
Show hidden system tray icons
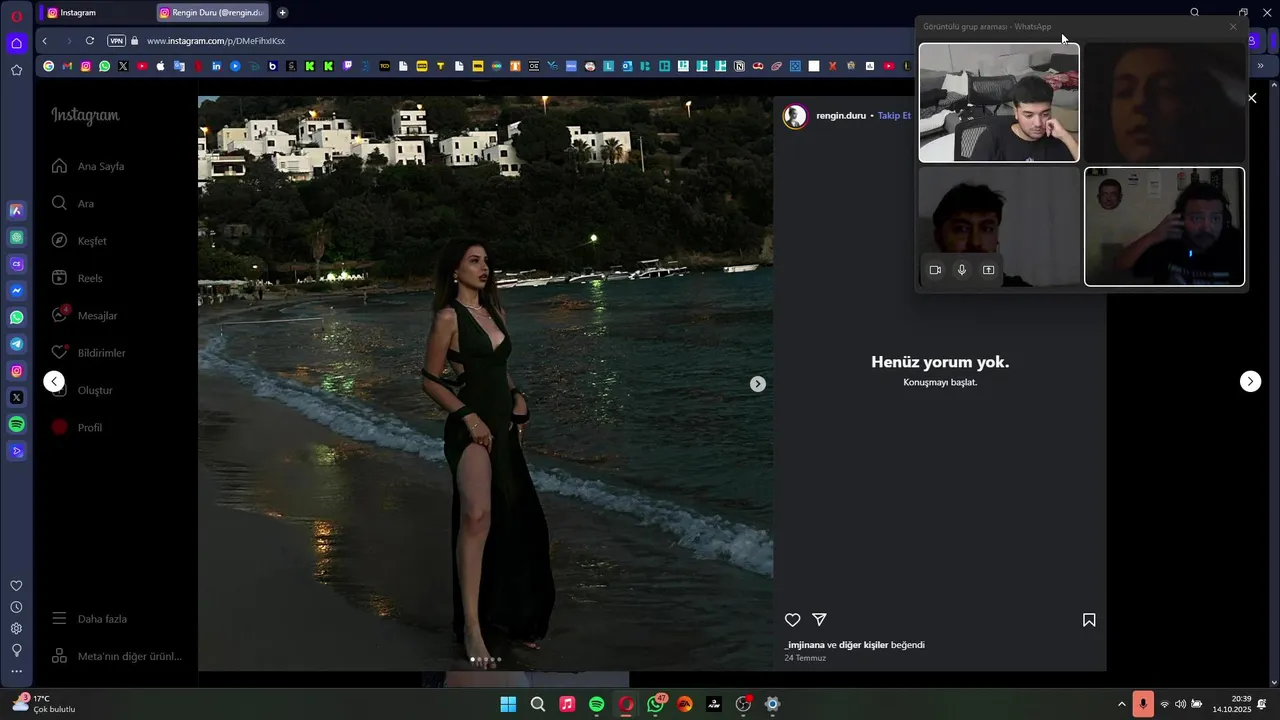[x=1121, y=704]
